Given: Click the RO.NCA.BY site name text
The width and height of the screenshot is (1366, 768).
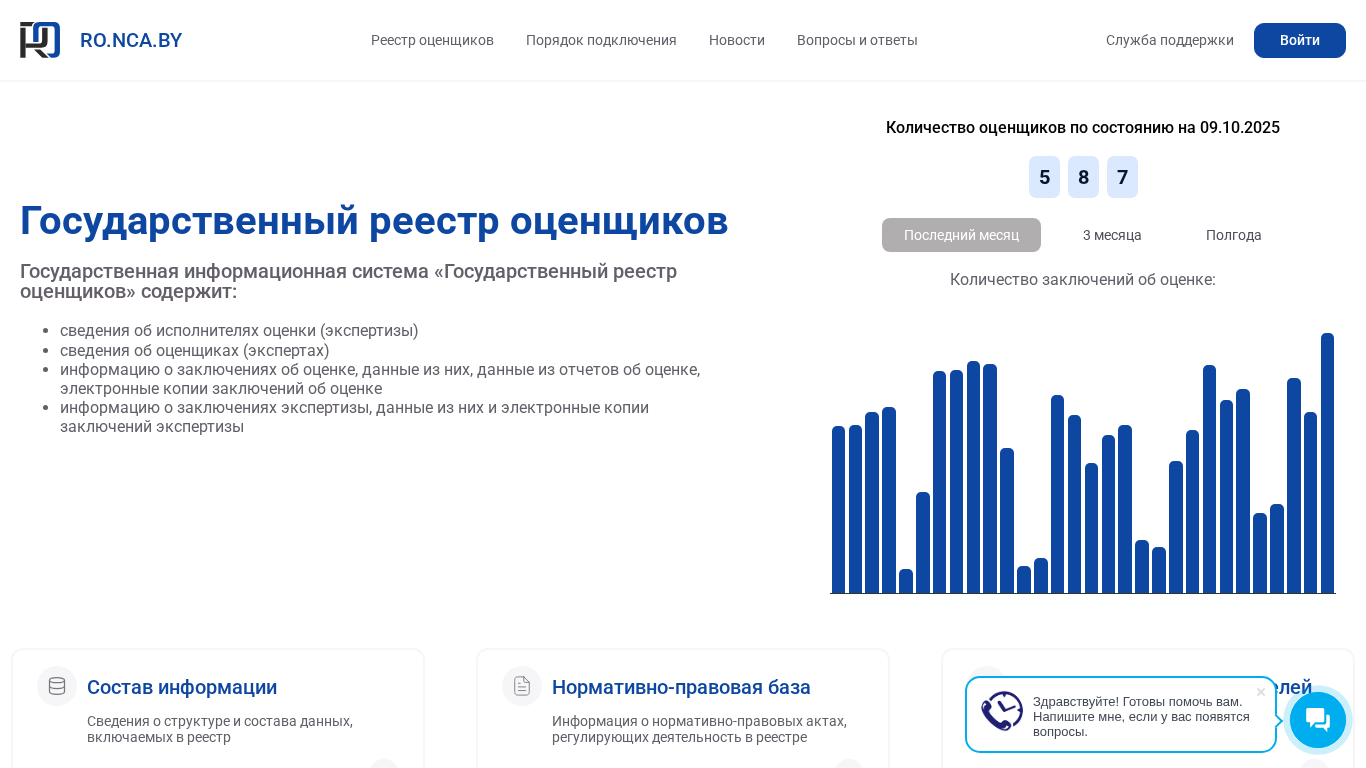Looking at the screenshot, I should (x=131, y=40).
